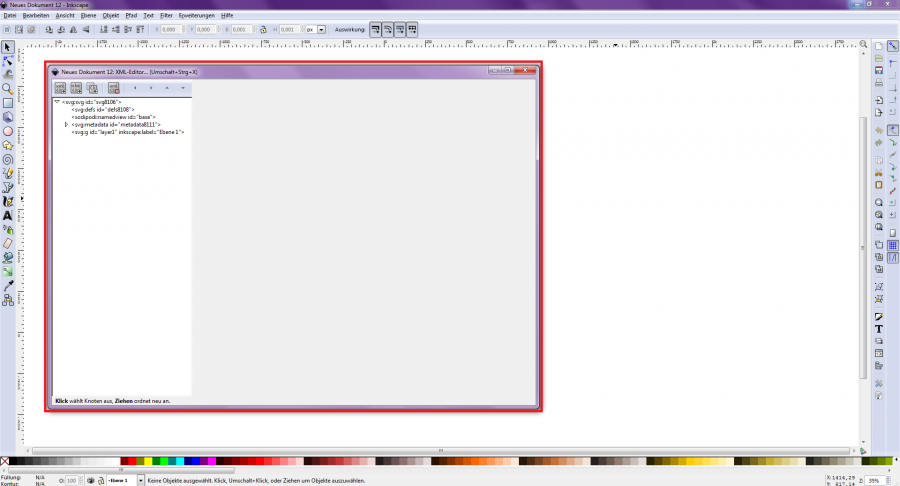Screen dimensions: 900x486
Task: Select the Spiral tool
Action: [x=8, y=158]
